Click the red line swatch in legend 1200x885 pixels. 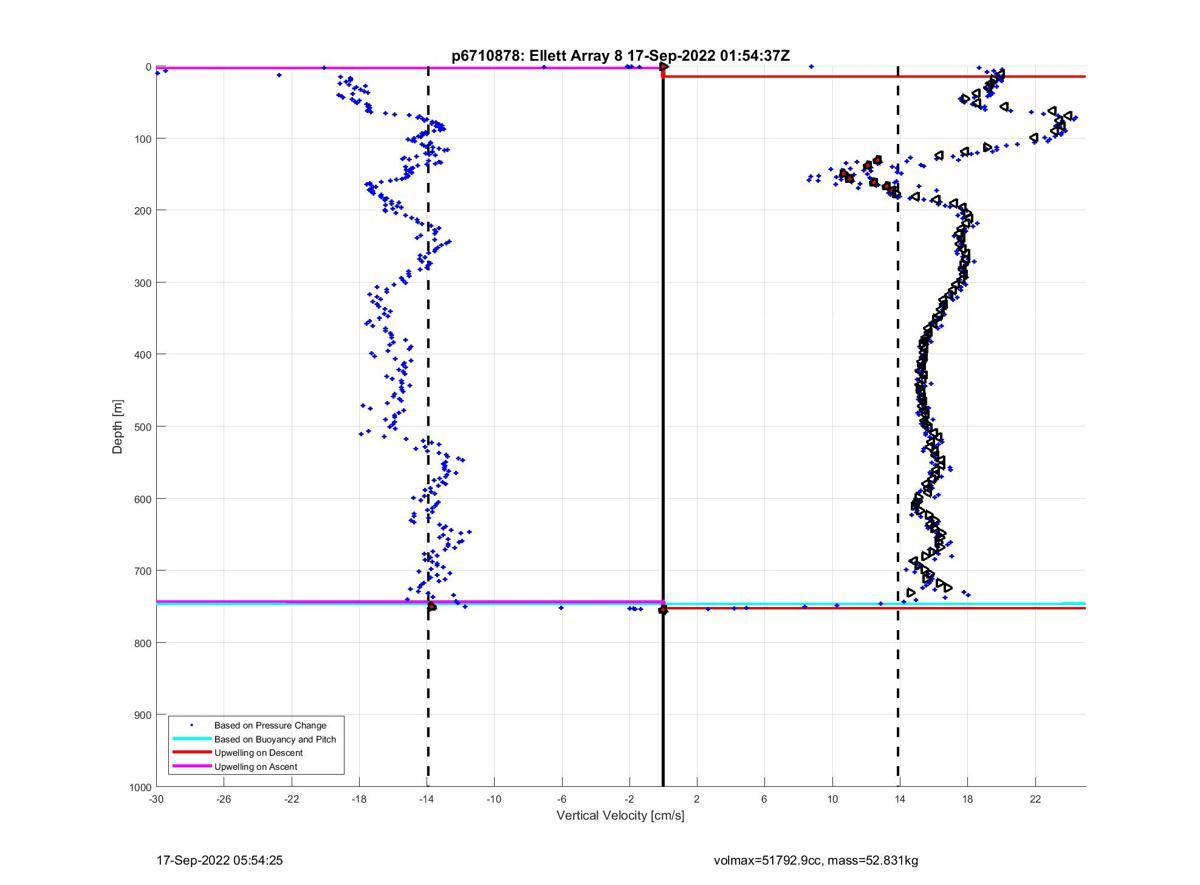click(x=191, y=753)
